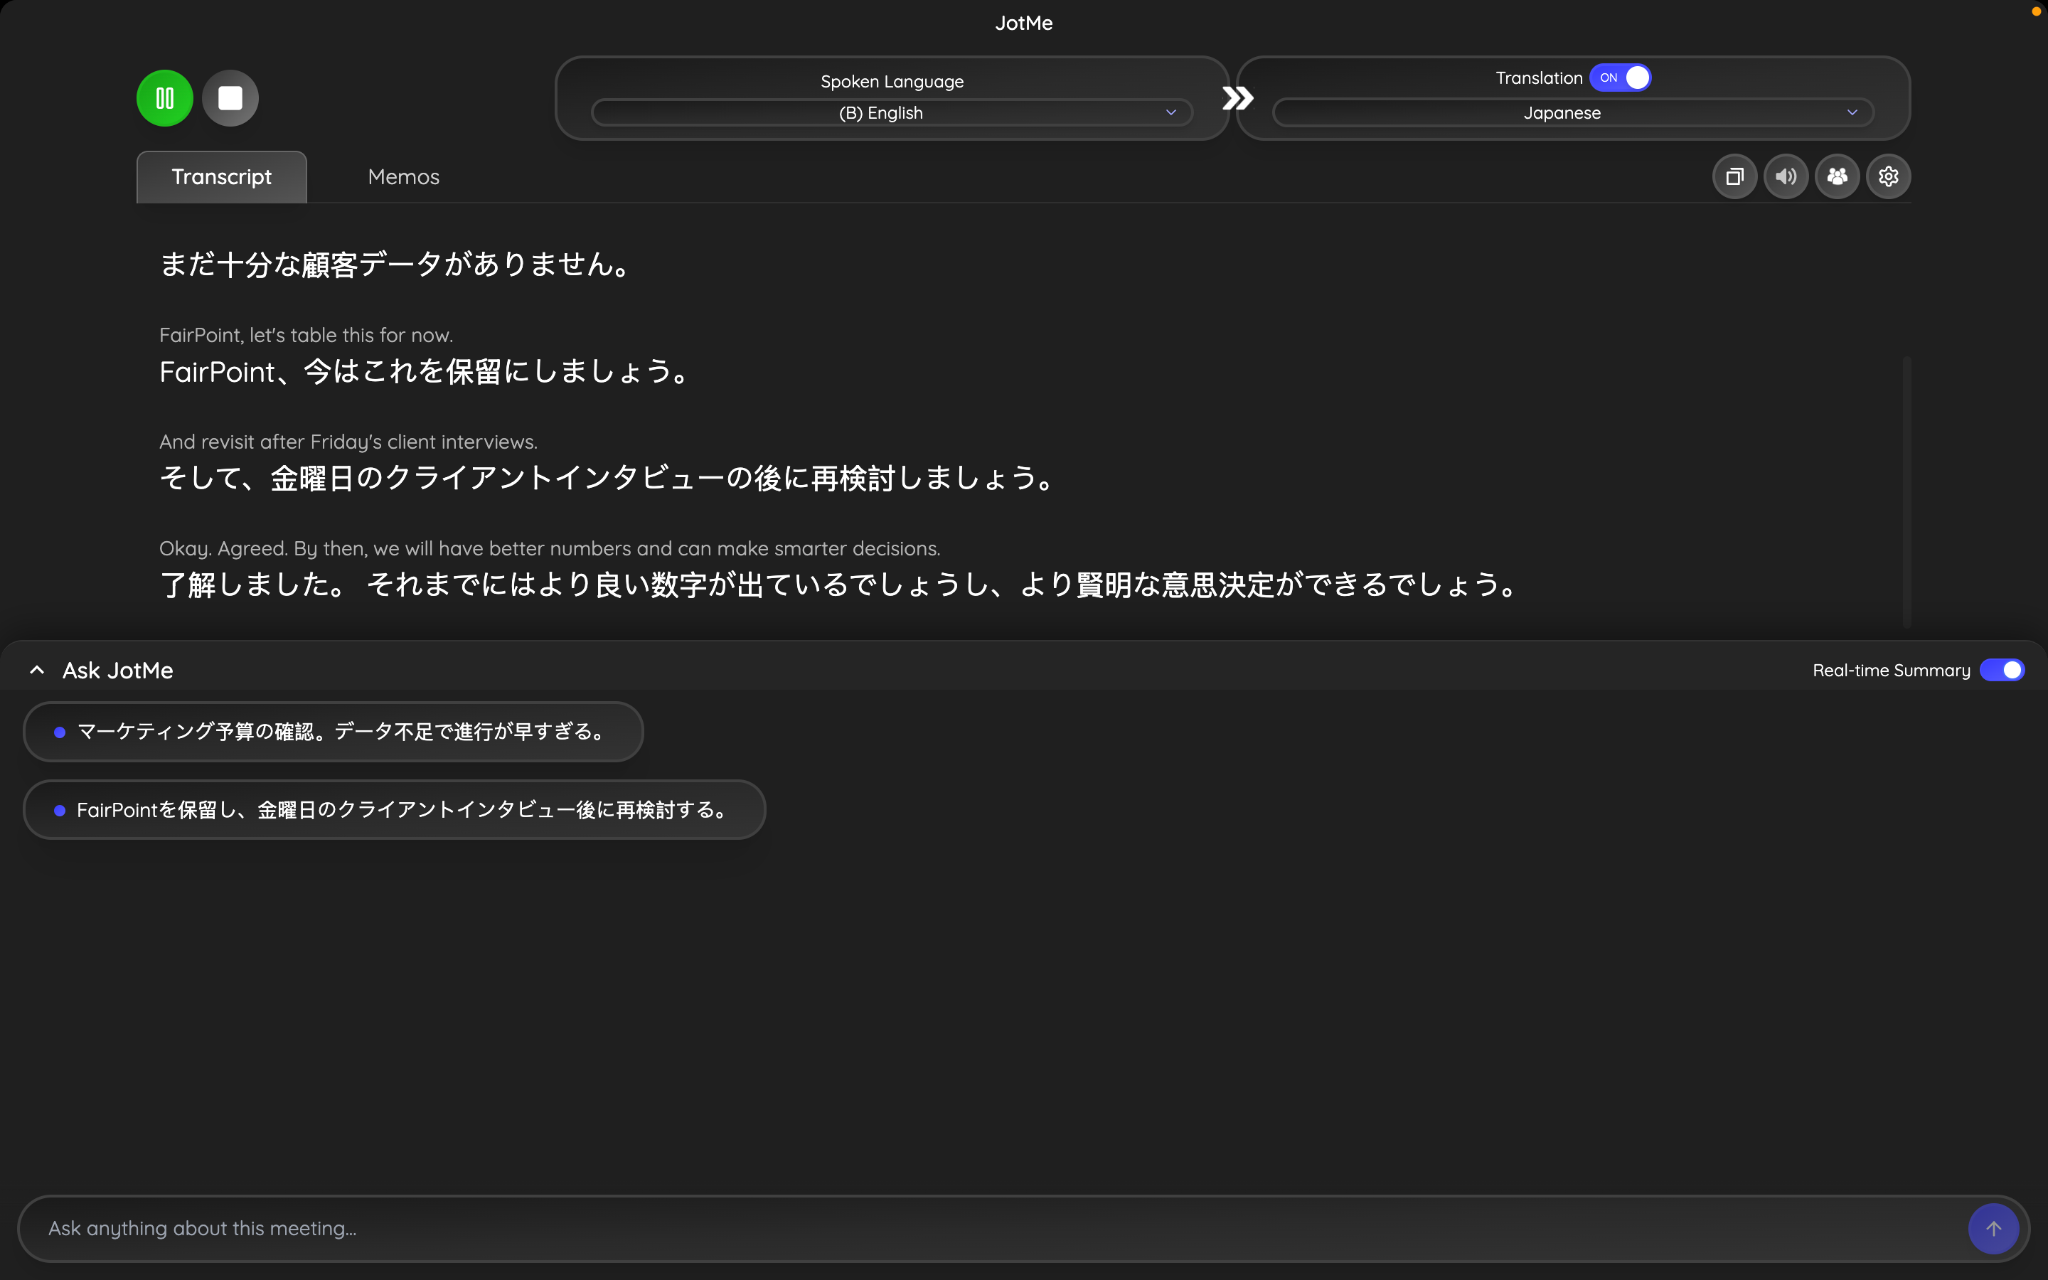Screen dimensions: 2048x1280
Task: Send the question with the arrow button
Action: (1993, 1228)
